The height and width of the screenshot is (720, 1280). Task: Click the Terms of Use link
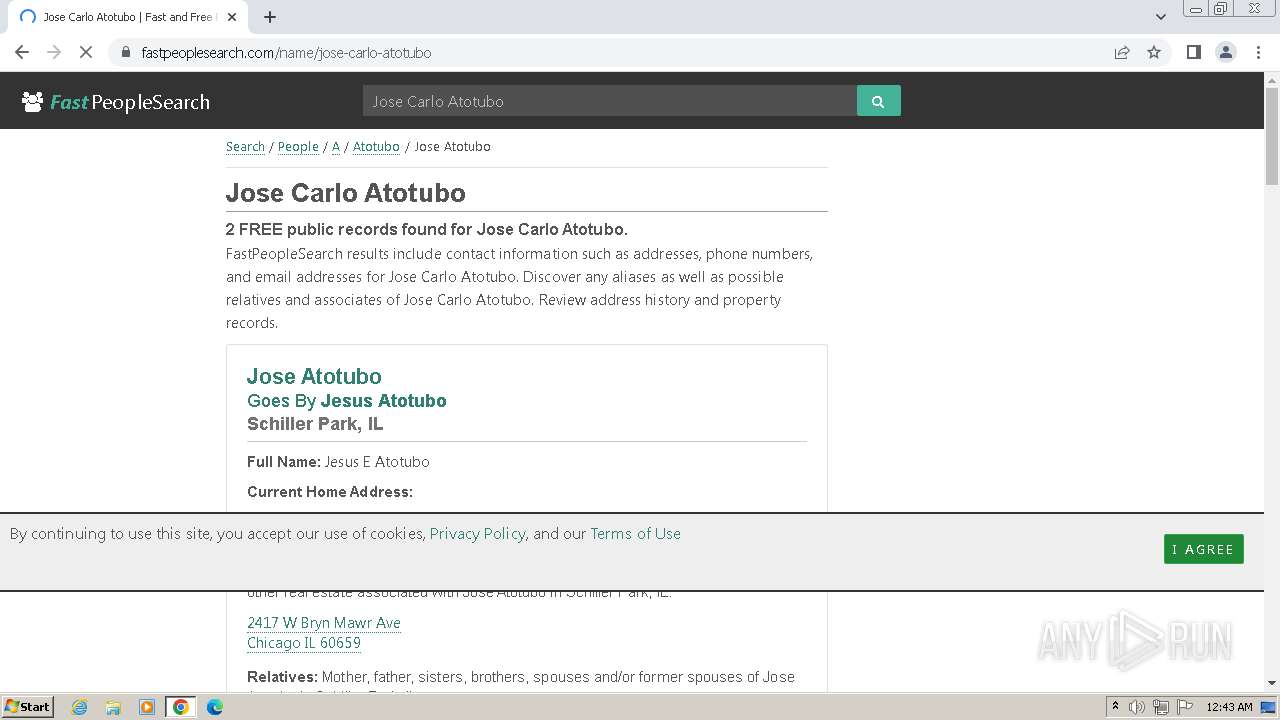[x=635, y=534]
